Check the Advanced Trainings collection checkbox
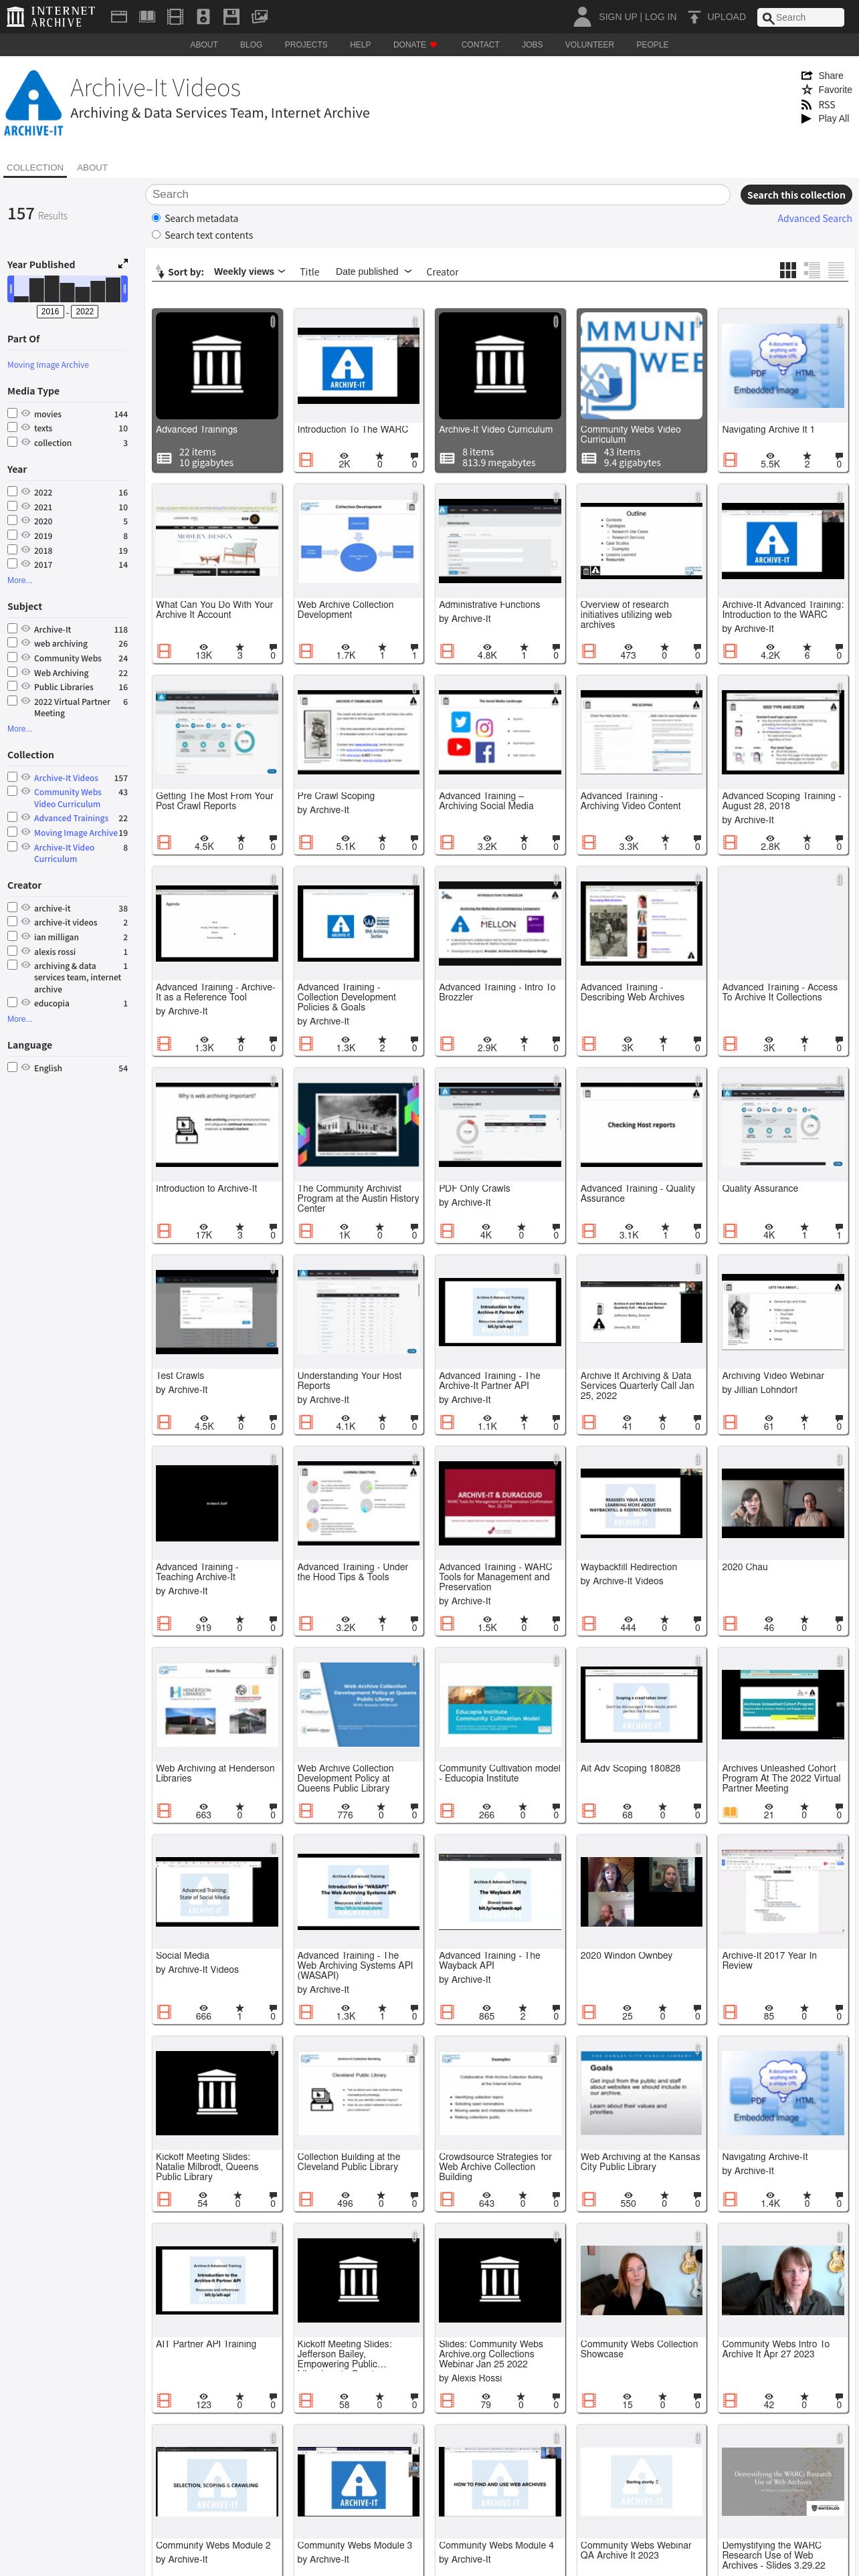859x2576 pixels. [12, 816]
